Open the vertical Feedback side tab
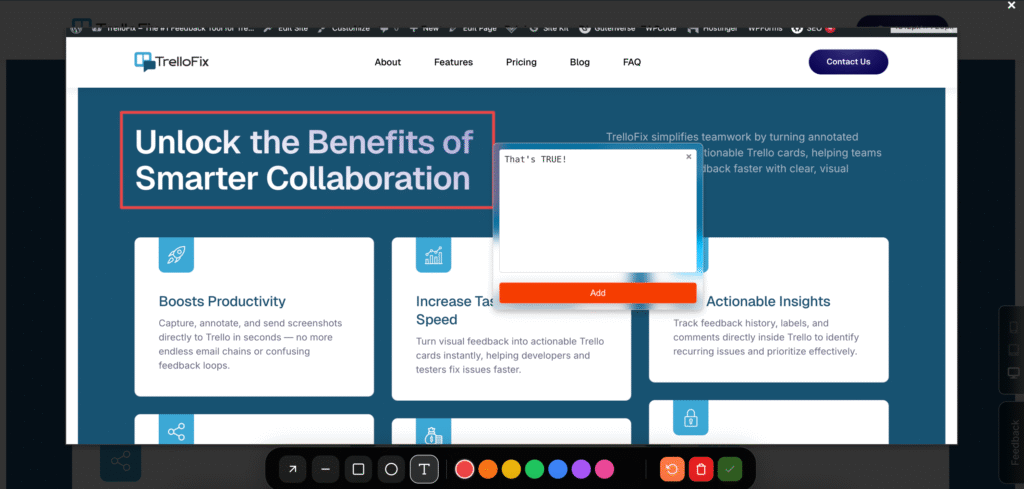1024x489 pixels. pyautogui.click(x=1014, y=442)
